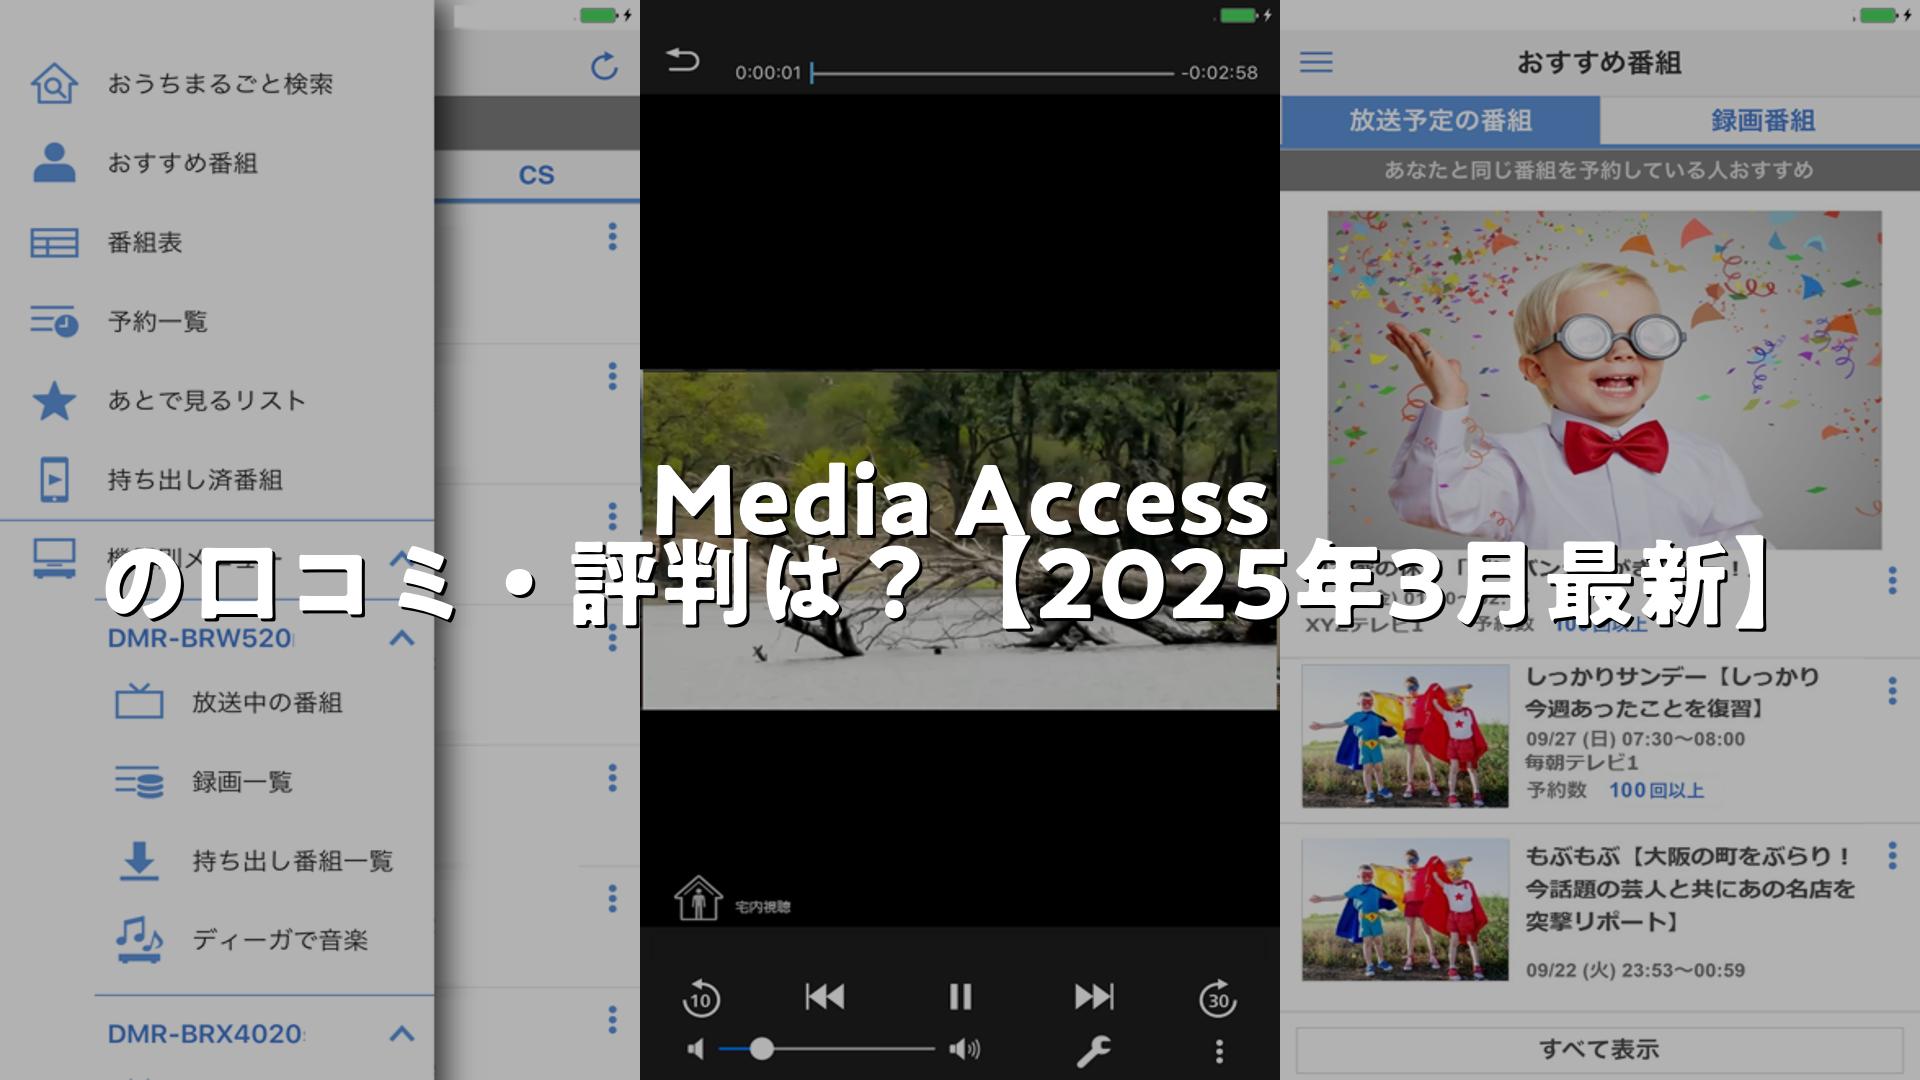1920x1080 pixels.
Task: Click 宅内視聴 home viewing icon
Action: [x=698, y=898]
